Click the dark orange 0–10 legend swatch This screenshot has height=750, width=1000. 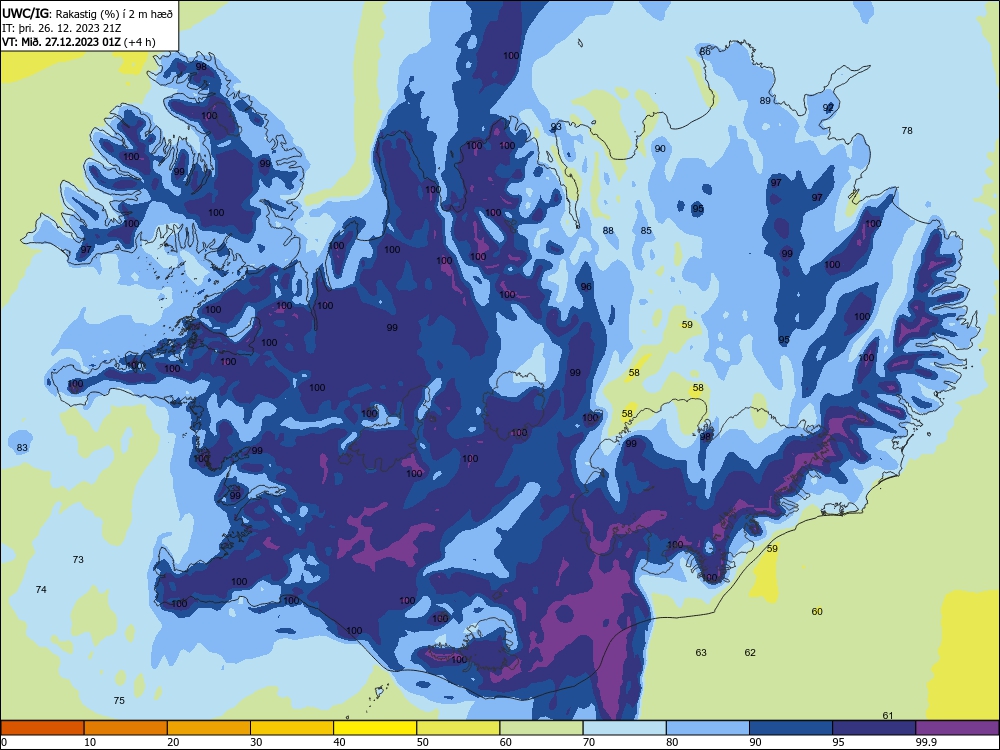(x=42, y=728)
